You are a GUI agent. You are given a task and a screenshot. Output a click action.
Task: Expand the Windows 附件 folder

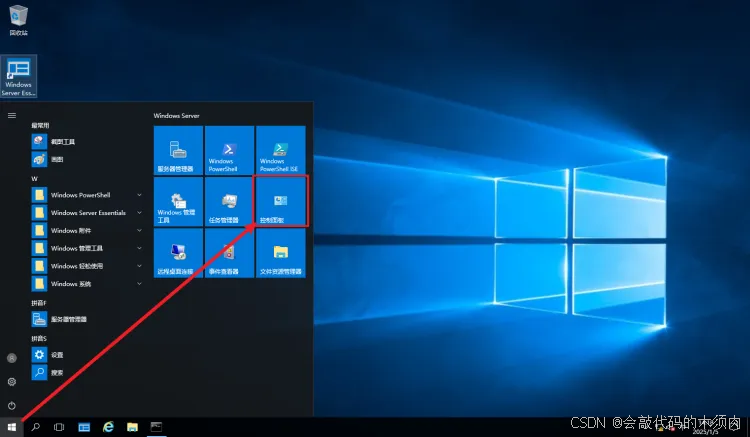(86, 230)
